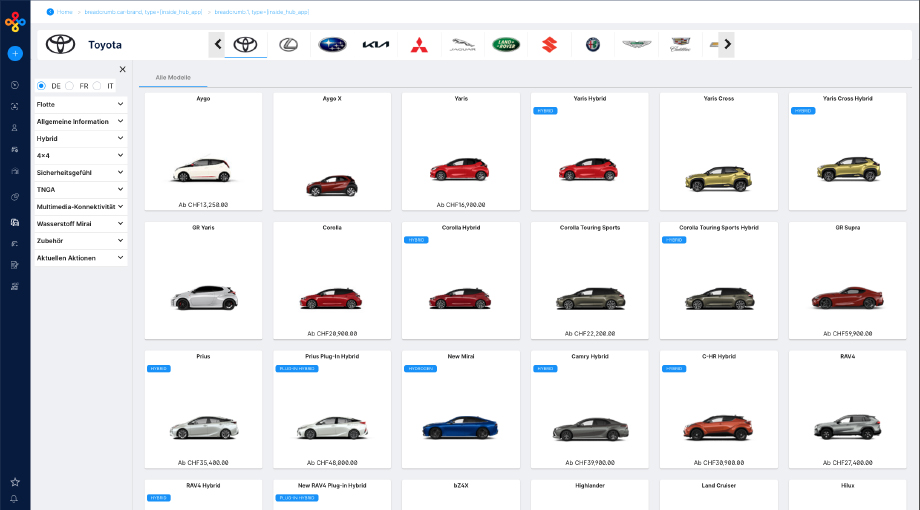
Task: Click the blue plus button in sidebar
Action: [x=15, y=53]
